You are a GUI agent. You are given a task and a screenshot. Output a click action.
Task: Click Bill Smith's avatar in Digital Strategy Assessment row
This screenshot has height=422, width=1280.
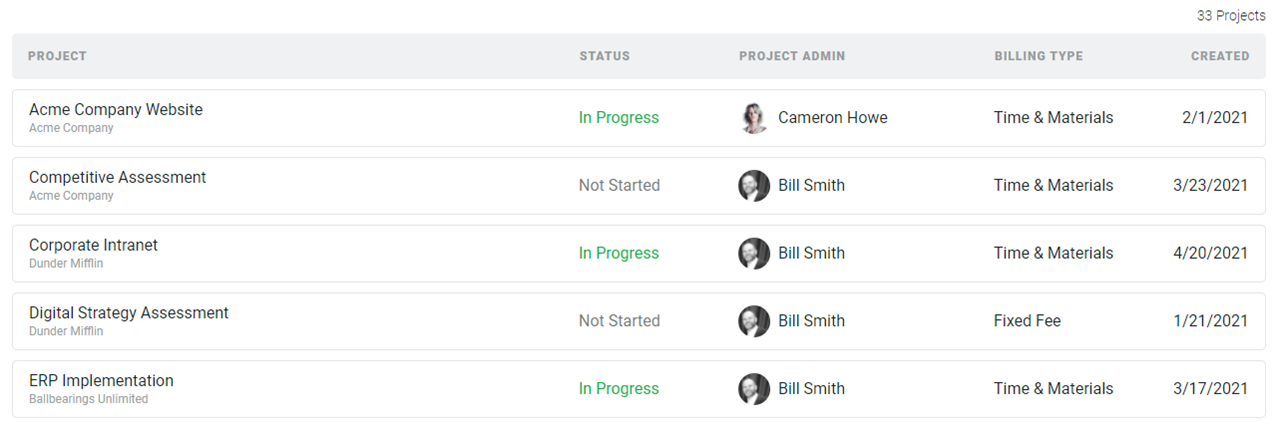(754, 321)
